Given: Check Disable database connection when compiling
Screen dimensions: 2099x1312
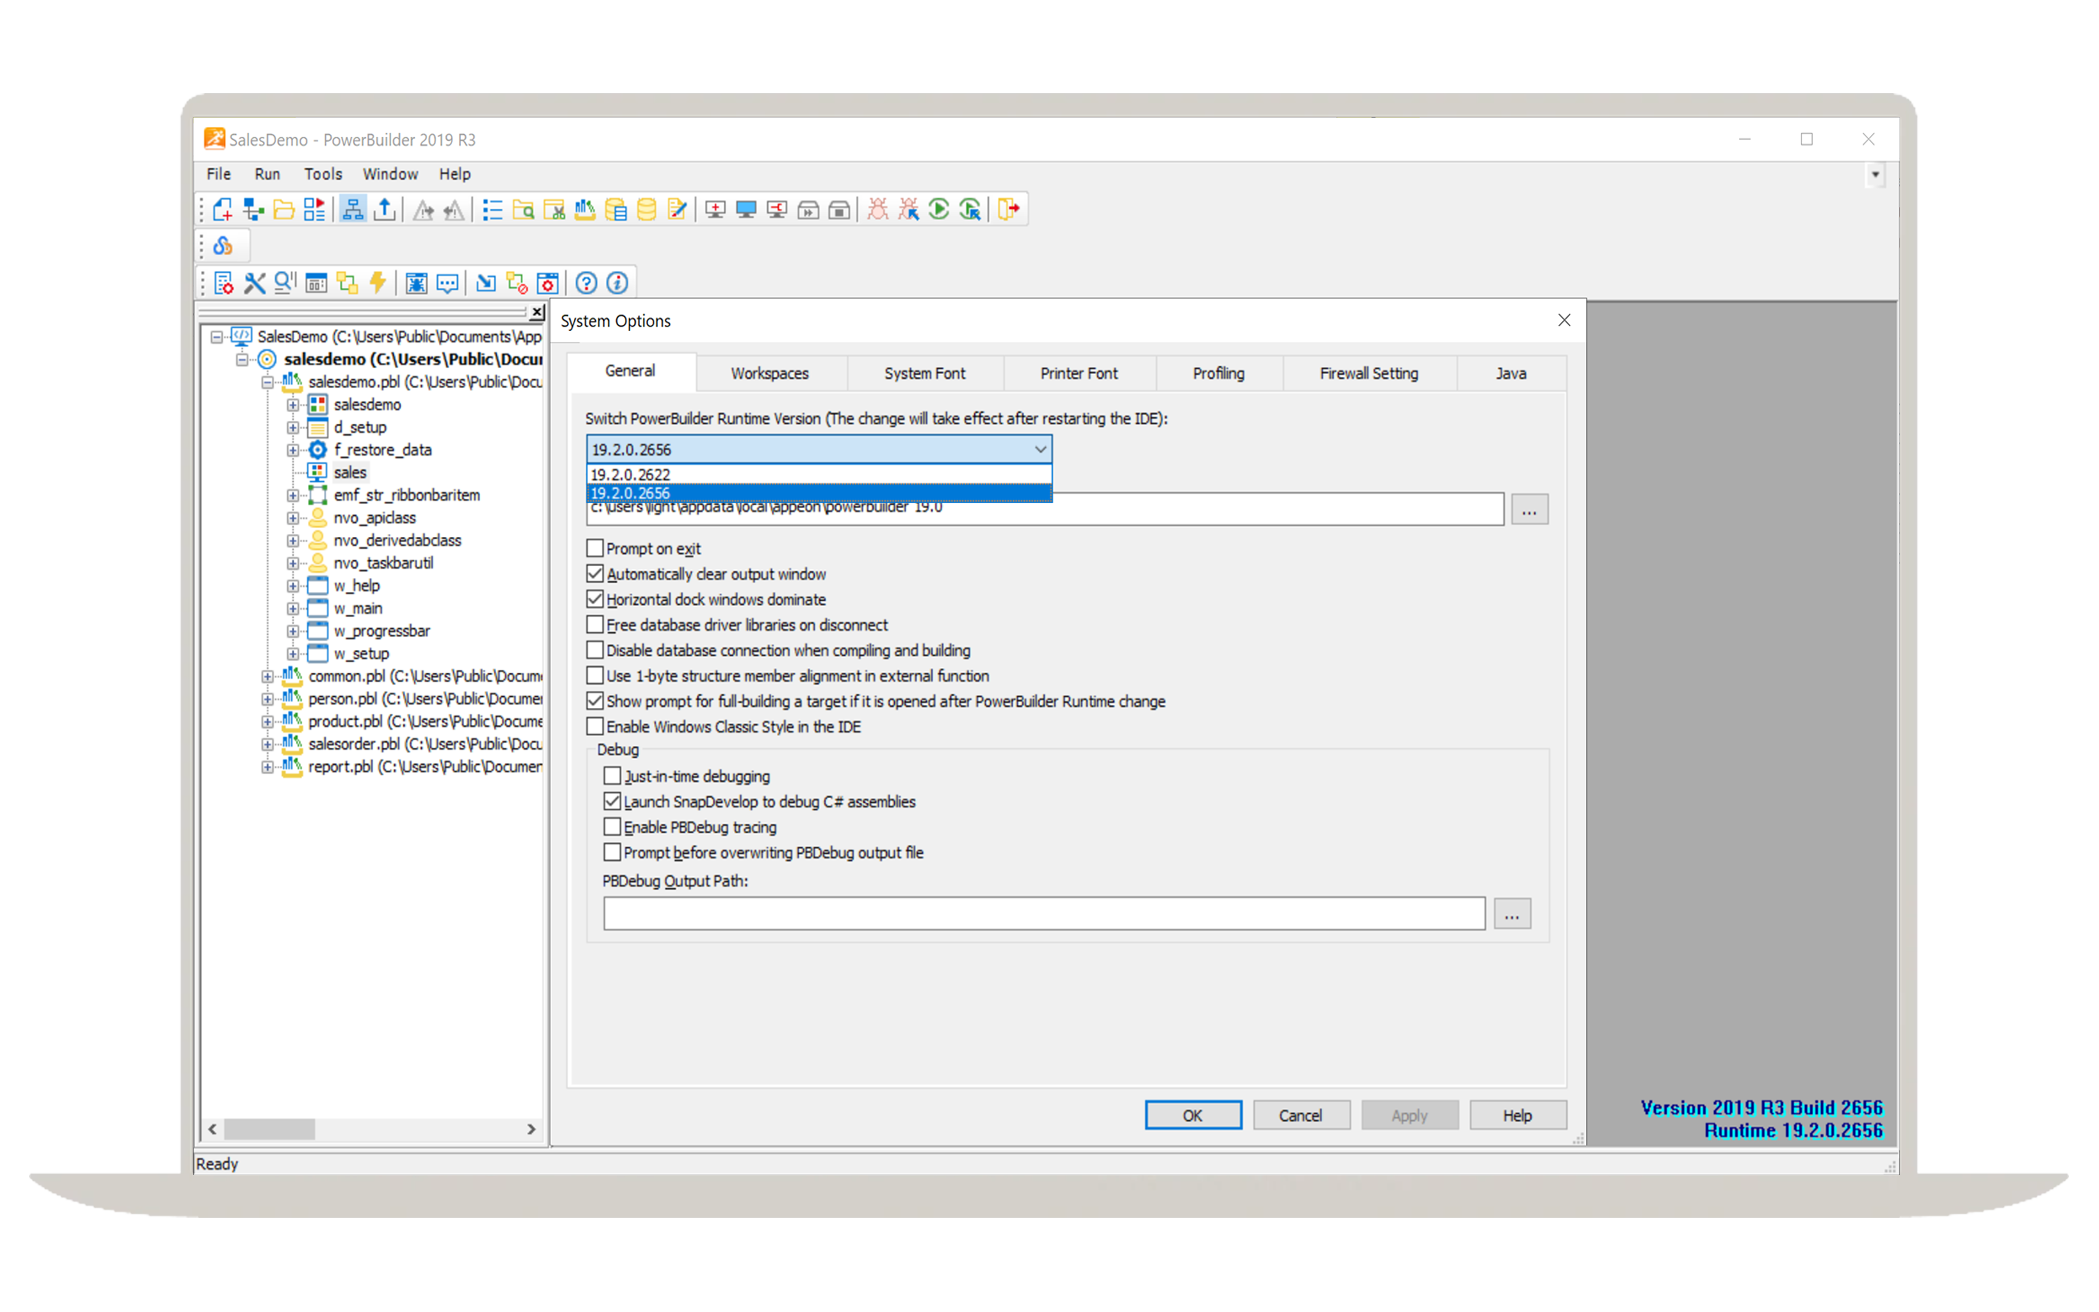Looking at the screenshot, I should click(595, 650).
